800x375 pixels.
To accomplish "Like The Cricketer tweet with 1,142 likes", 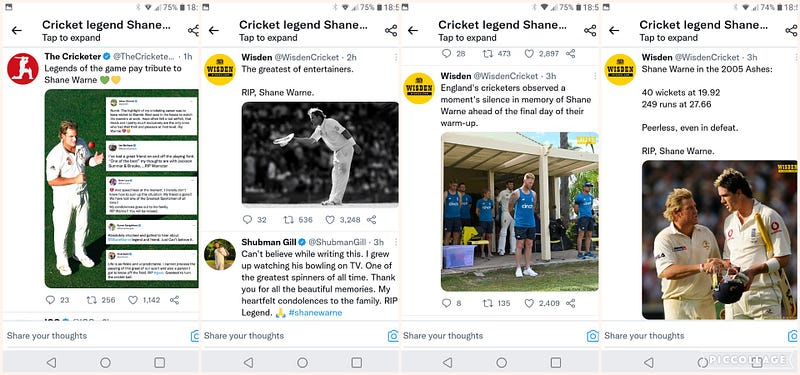I will 133,300.
